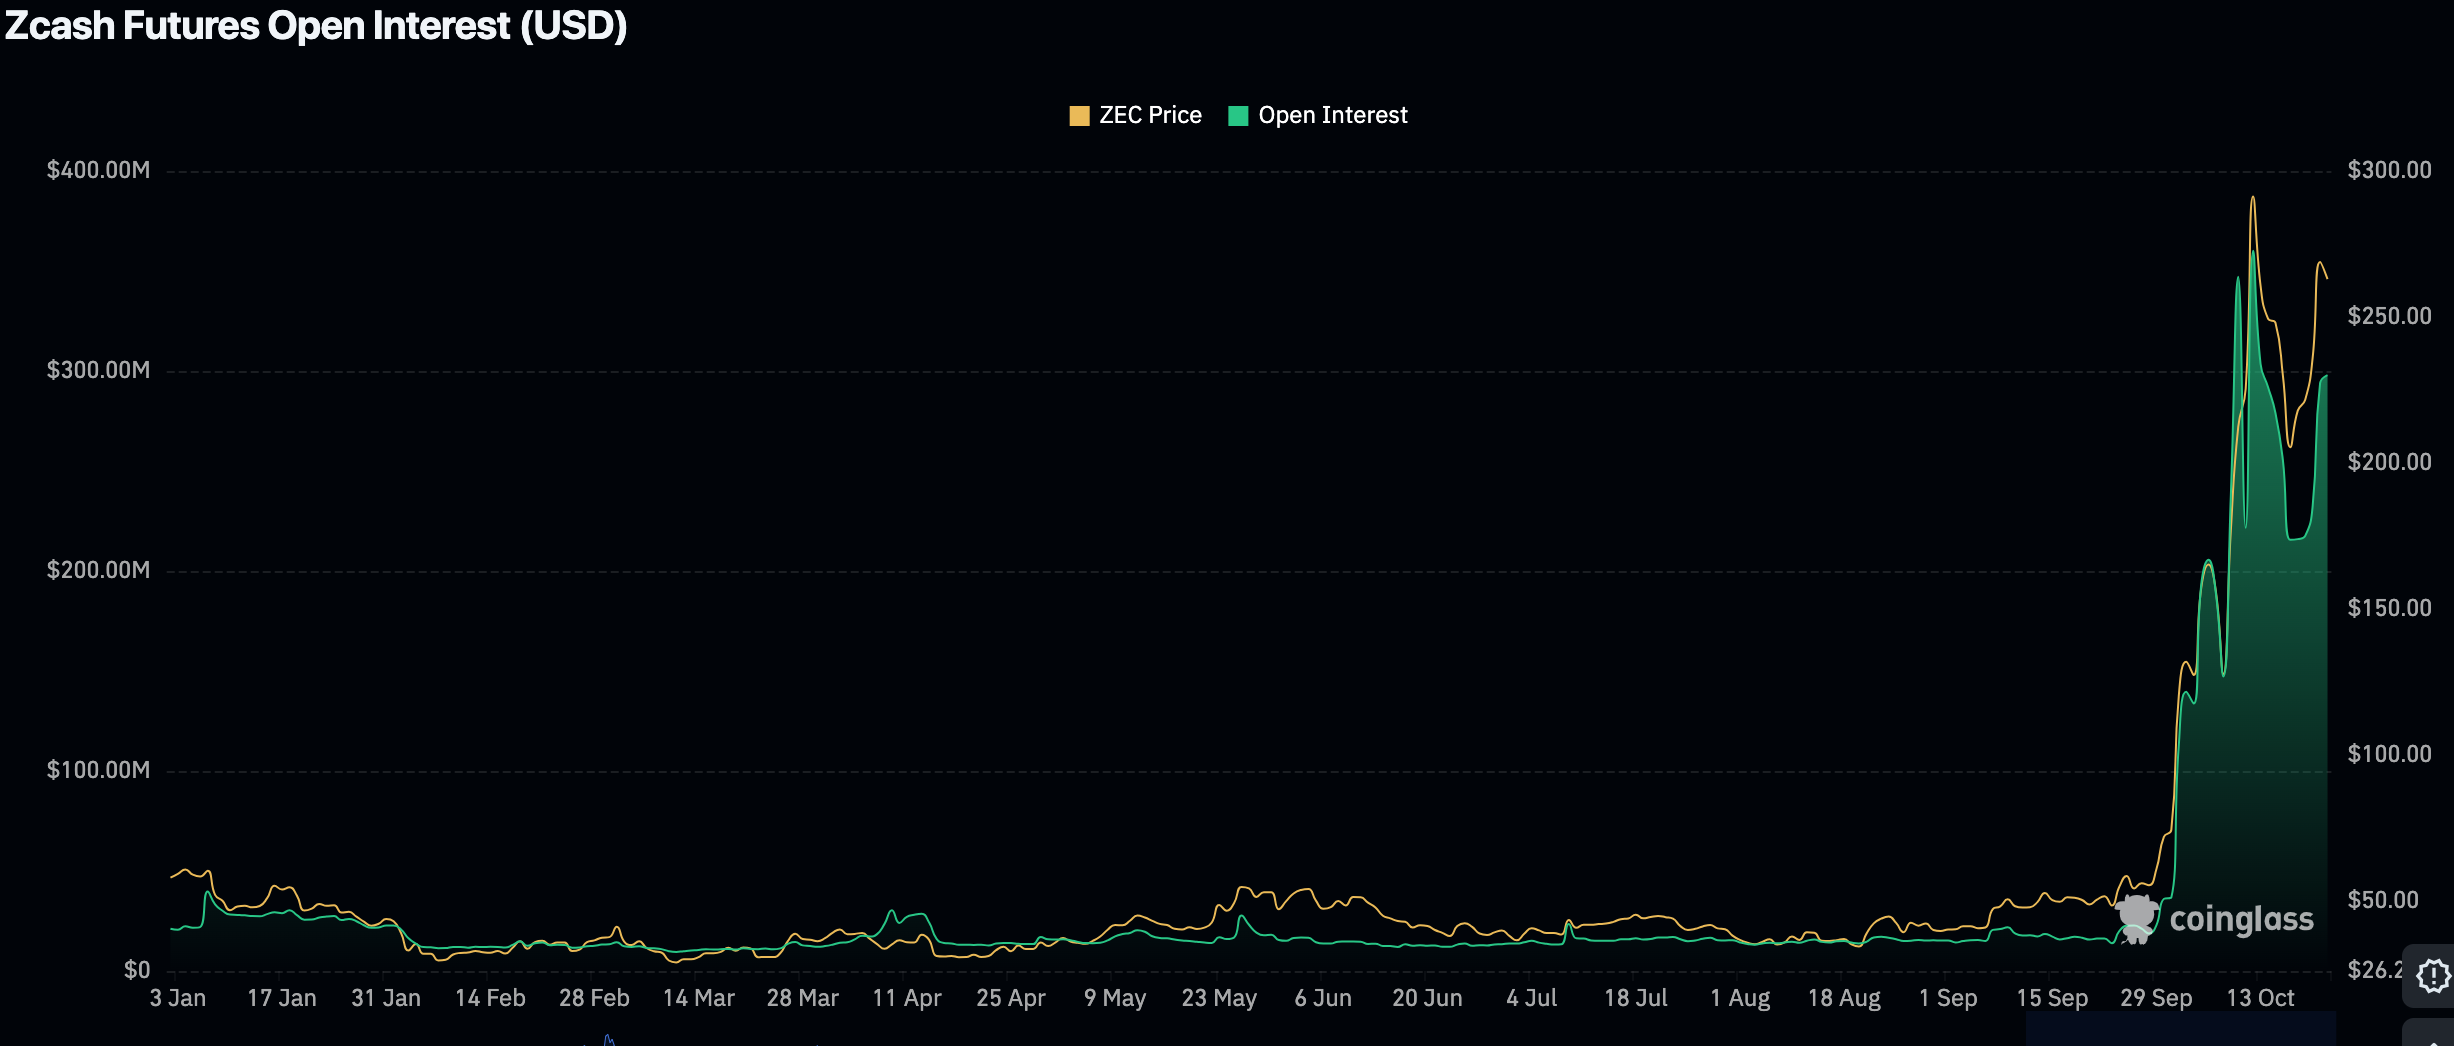Click the coinglass watermark text
The image size is (2454, 1046).
tap(2241, 920)
